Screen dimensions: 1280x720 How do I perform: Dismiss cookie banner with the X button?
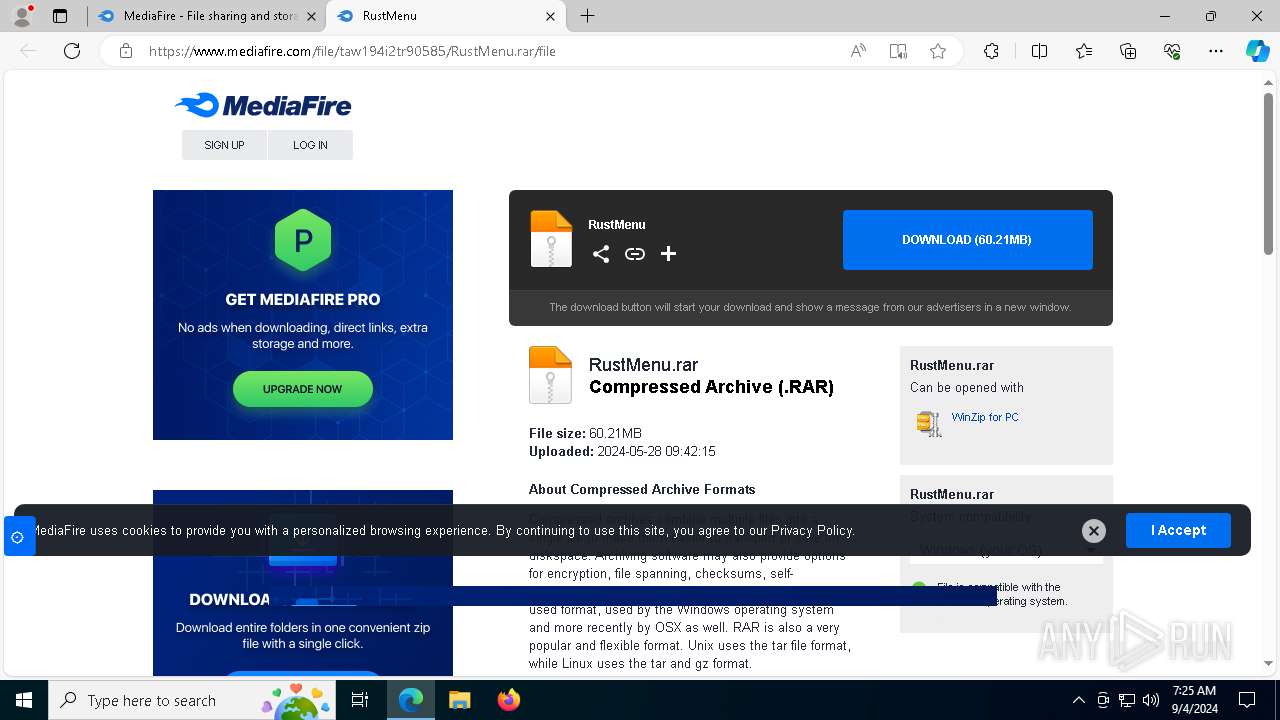[x=1094, y=531]
